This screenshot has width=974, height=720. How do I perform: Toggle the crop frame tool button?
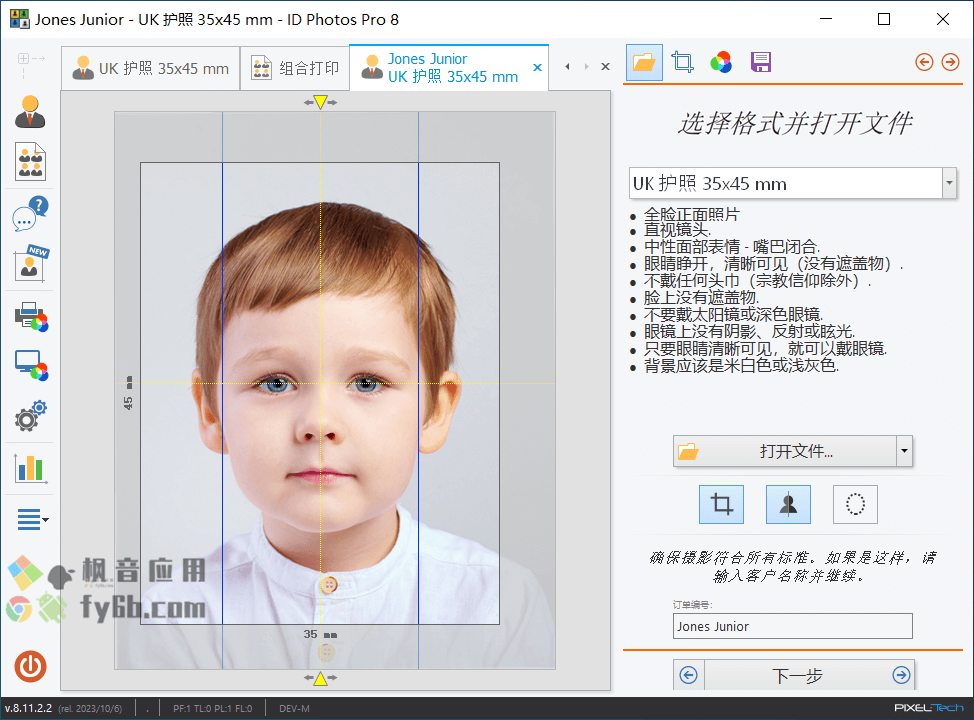[x=721, y=504]
